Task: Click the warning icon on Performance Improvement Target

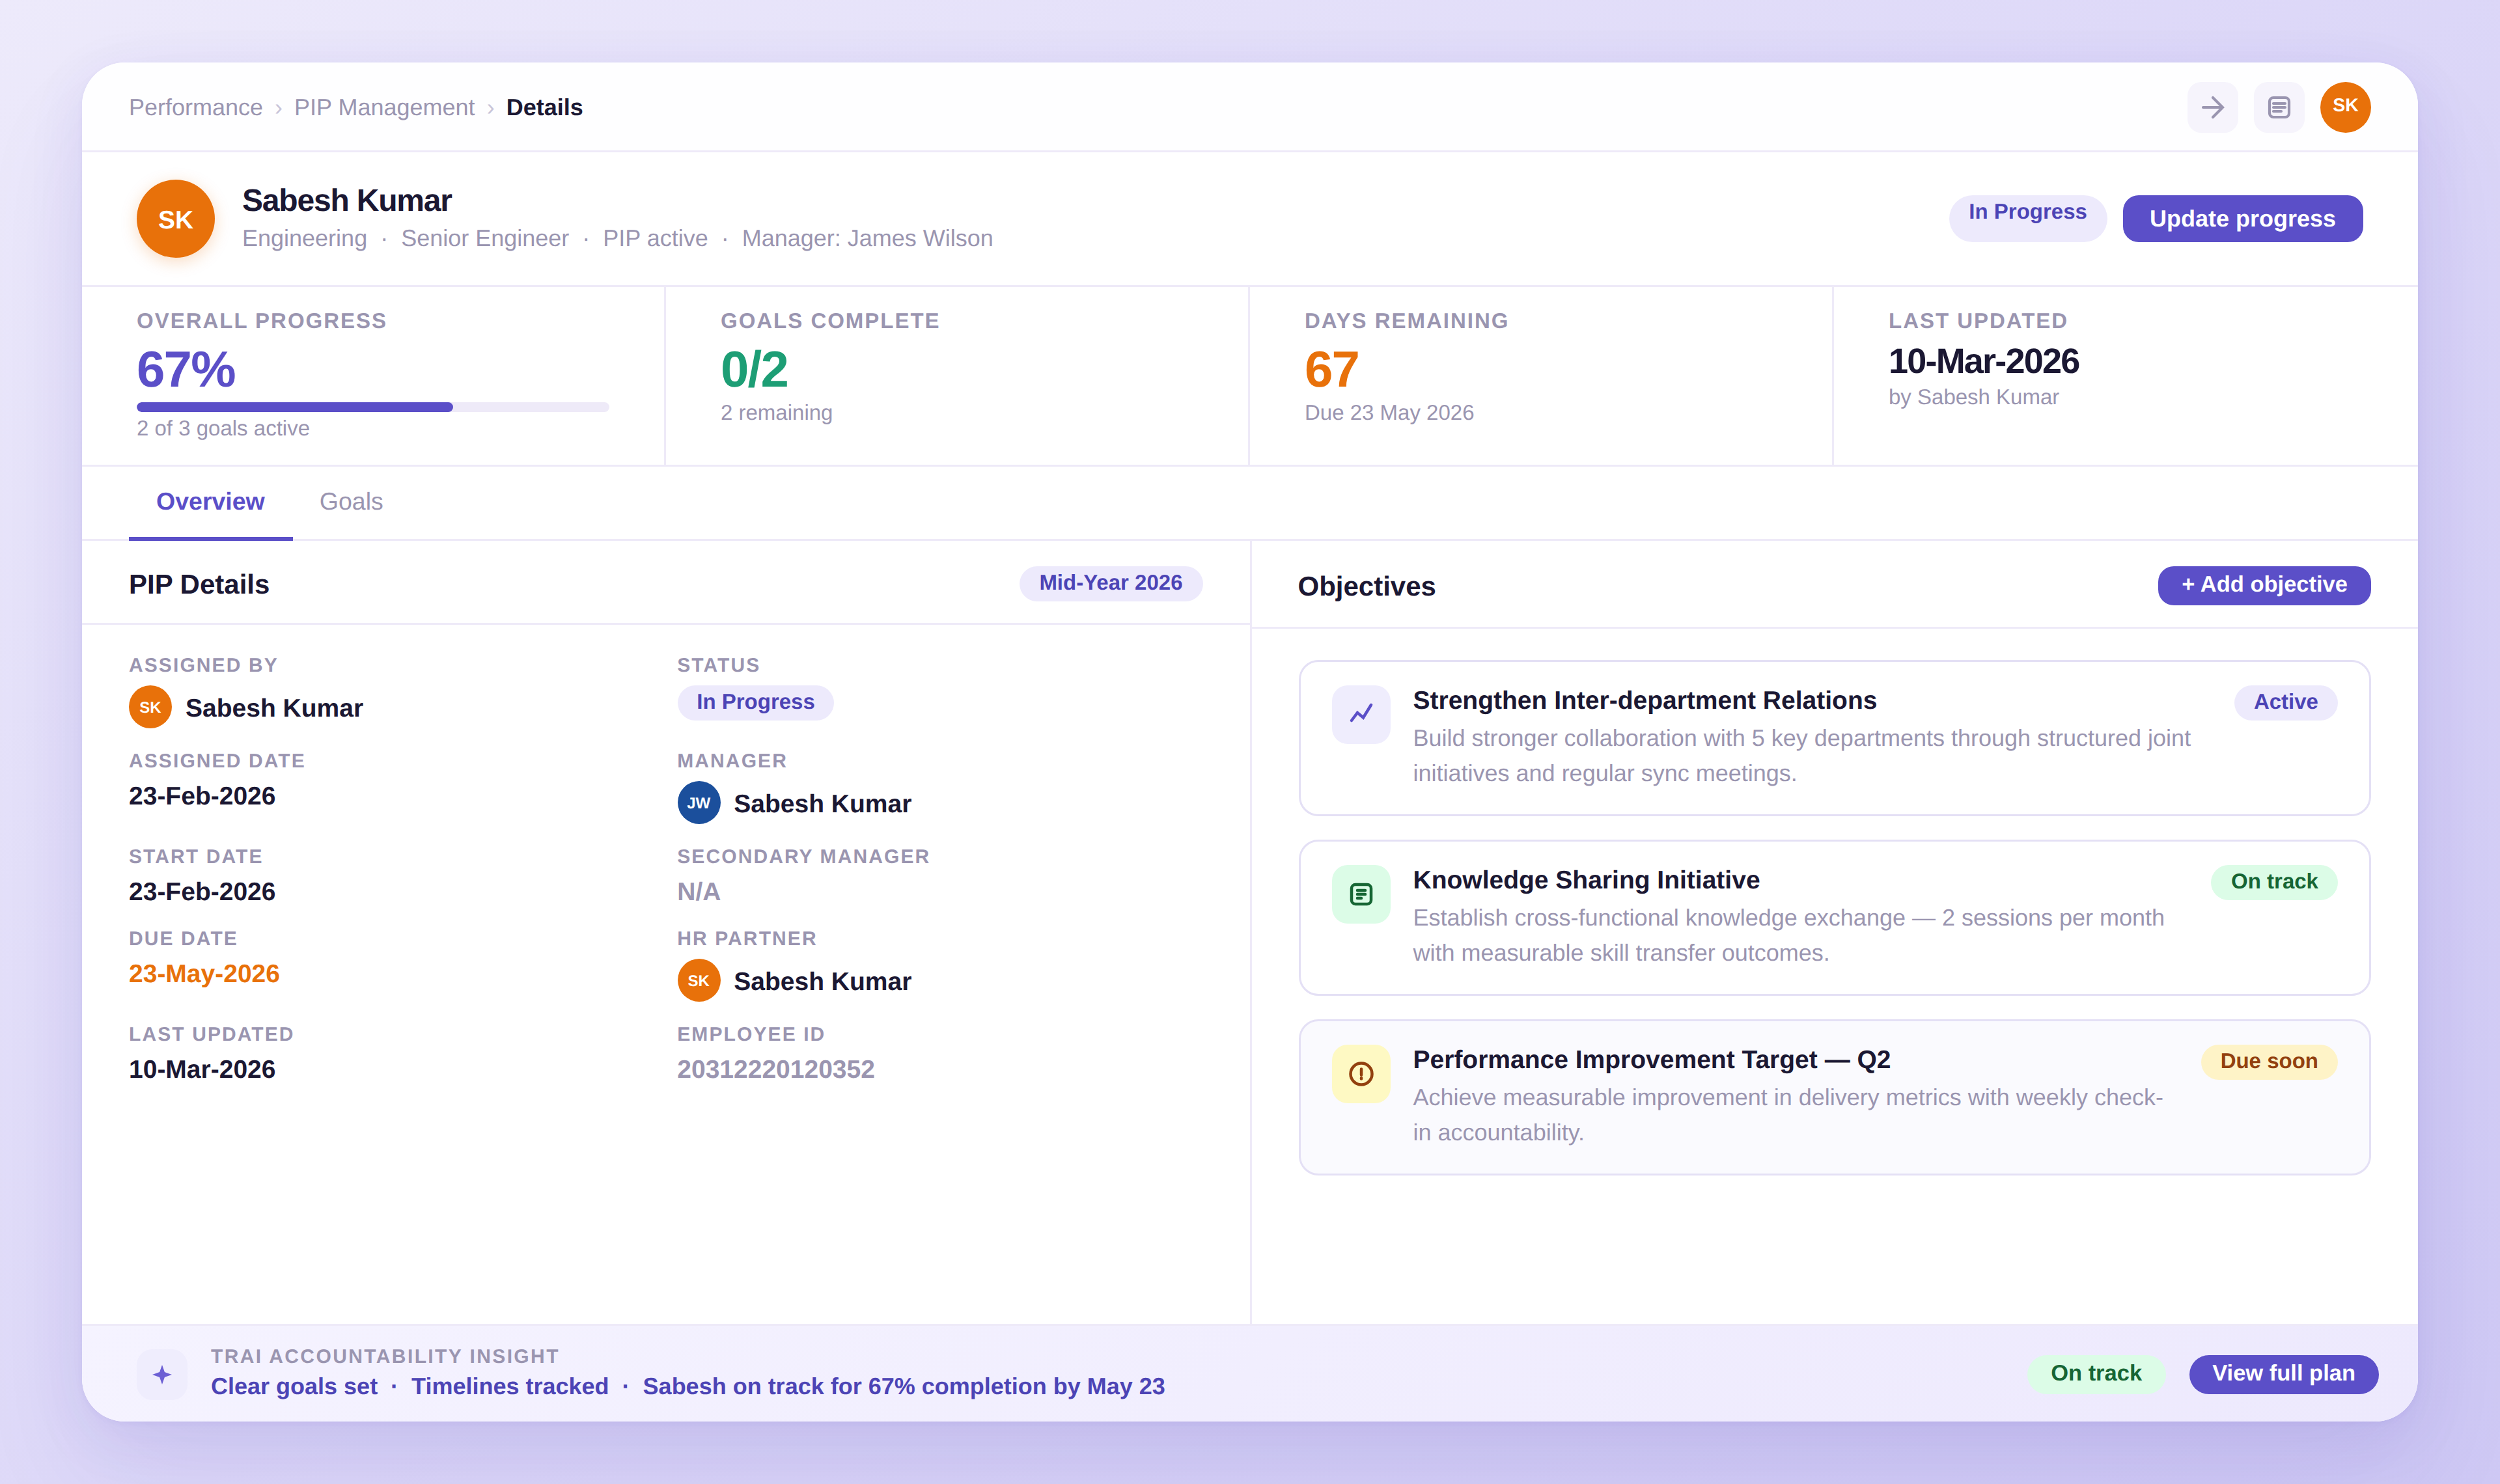Action: 1360,1074
